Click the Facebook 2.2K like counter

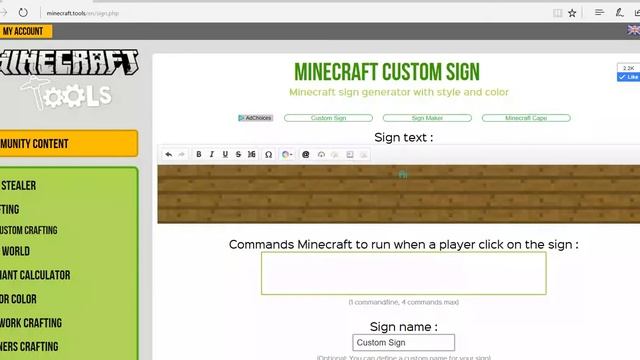[x=629, y=68]
